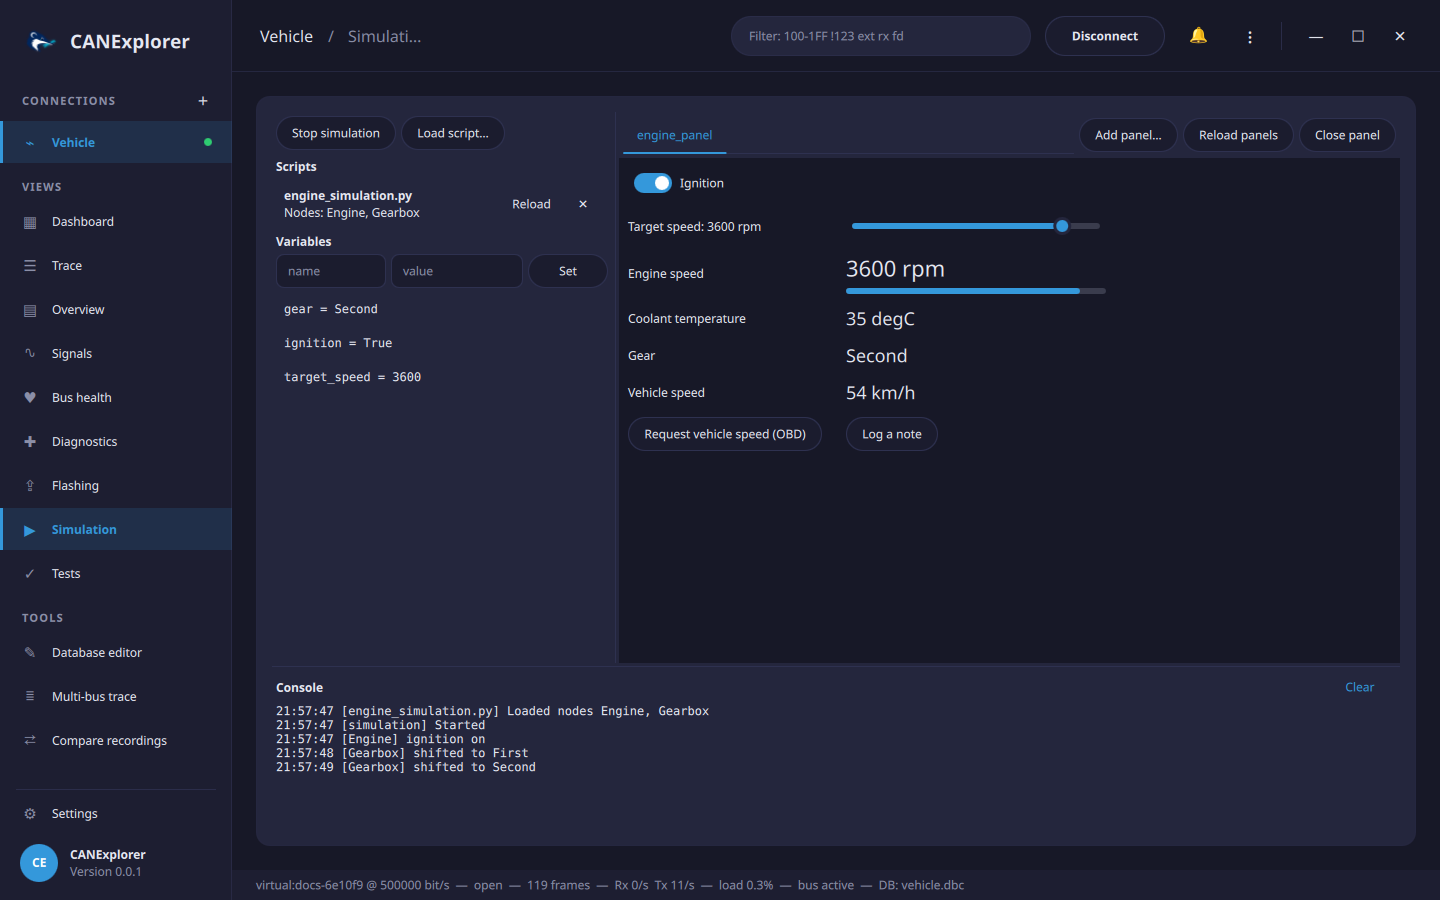Click the Compare recordings arrows icon
Screen dimensions: 1440x900
pos(30,741)
